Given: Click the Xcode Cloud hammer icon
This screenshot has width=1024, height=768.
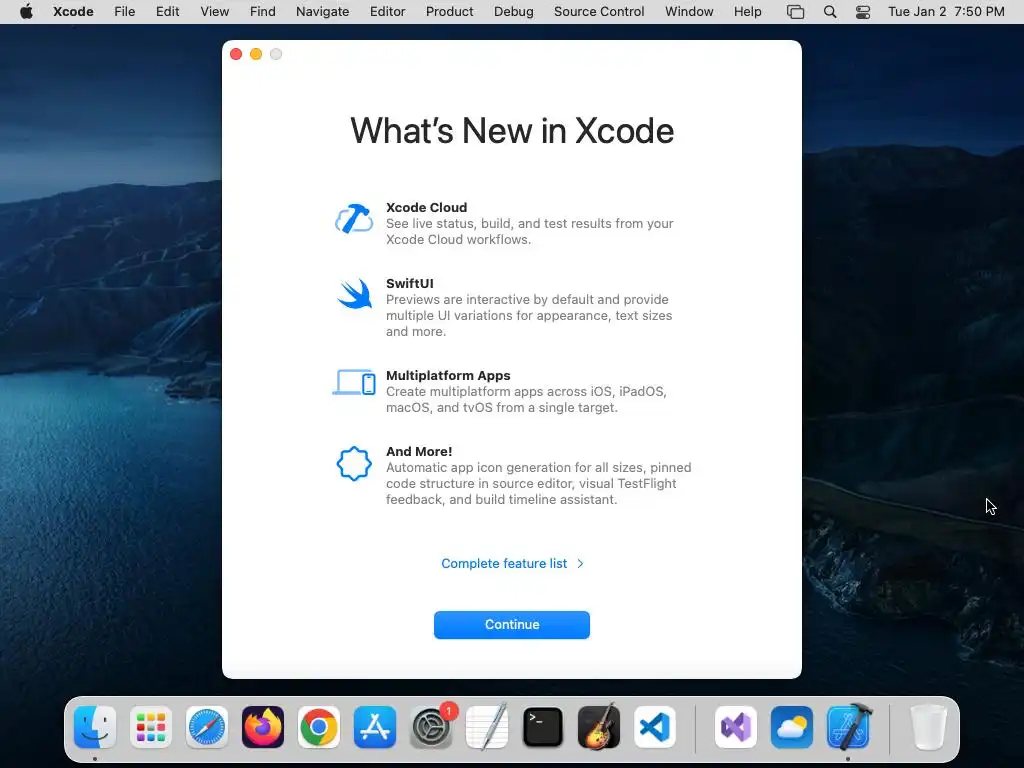Looking at the screenshot, I should (x=354, y=219).
